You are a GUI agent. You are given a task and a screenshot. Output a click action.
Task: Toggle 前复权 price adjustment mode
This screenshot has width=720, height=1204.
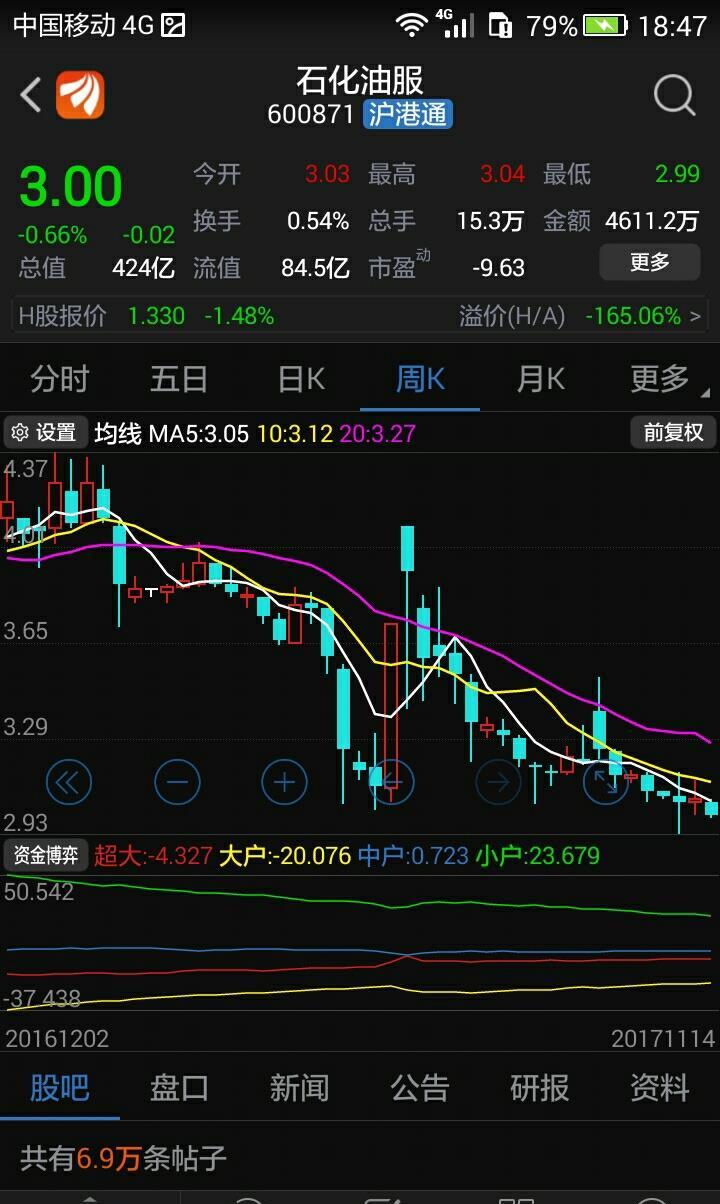pyautogui.click(x=673, y=432)
